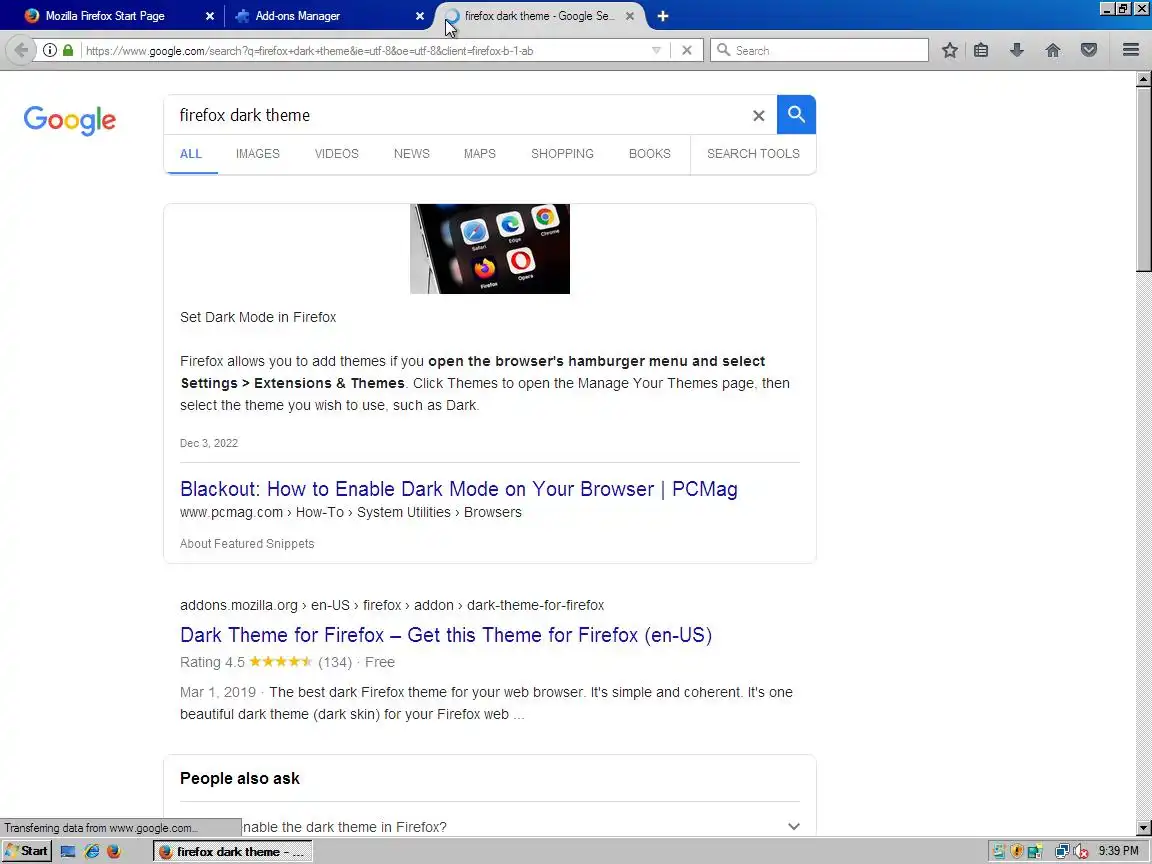Switch to NEWS results
The height and width of the screenshot is (864, 1152).
(x=411, y=154)
